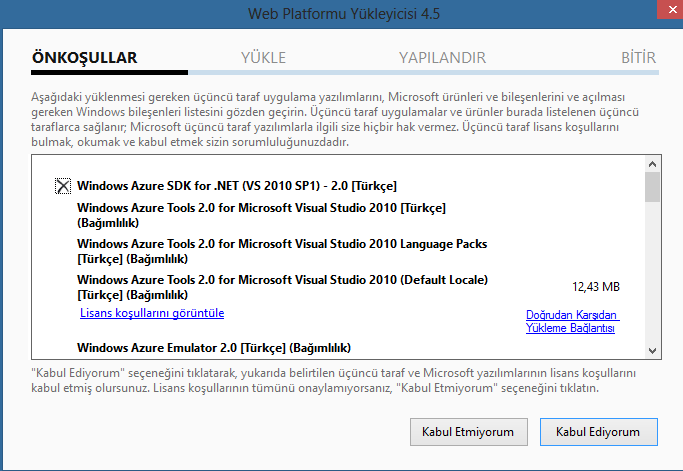Switch to the YÜKLE step tab
Image resolution: width=683 pixels, height=471 pixels.
click(x=264, y=58)
